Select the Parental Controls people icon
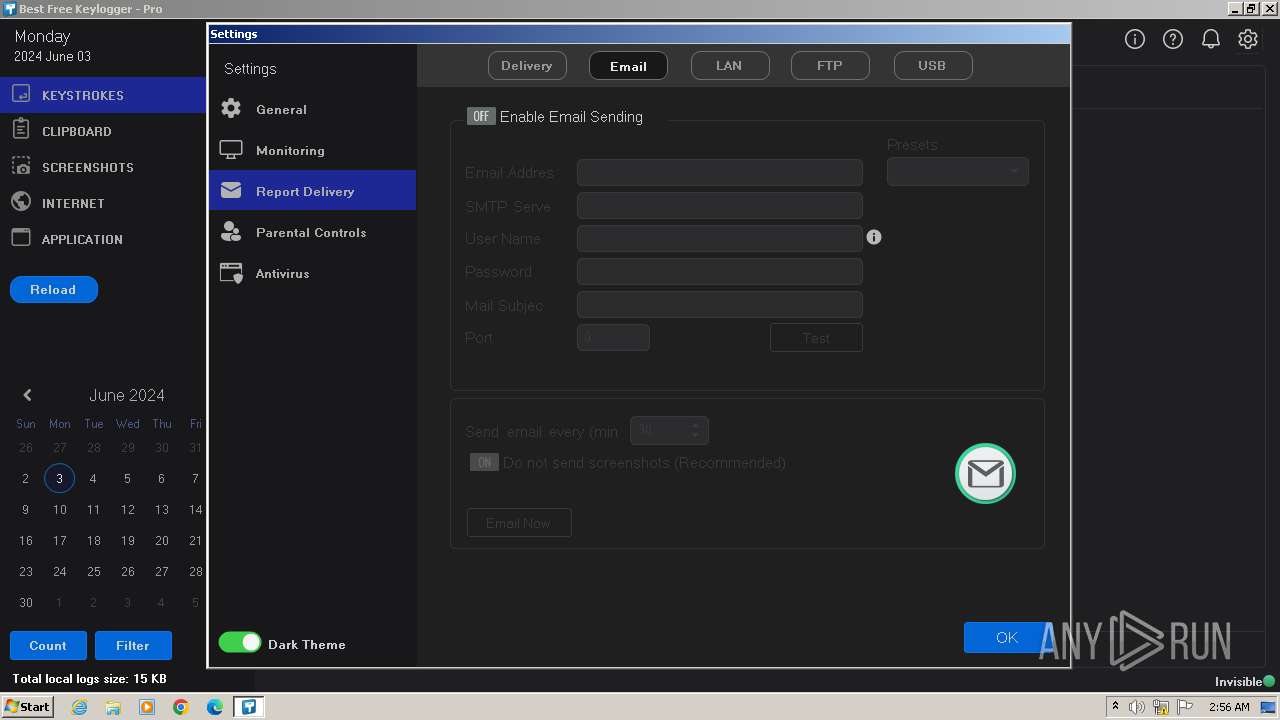Image resolution: width=1280 pixels, height=720 pixels. [231, 232]
